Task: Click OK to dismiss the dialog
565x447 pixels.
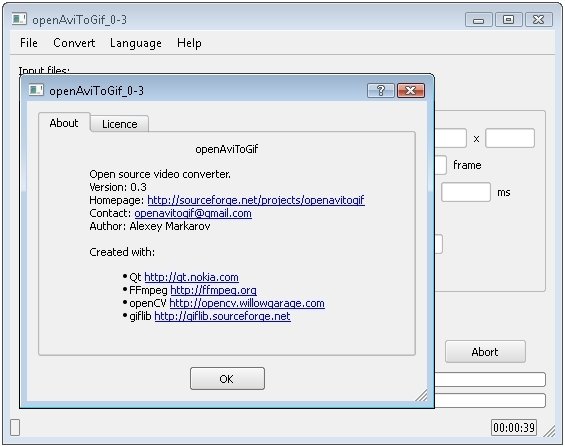Action: point(227,379)
